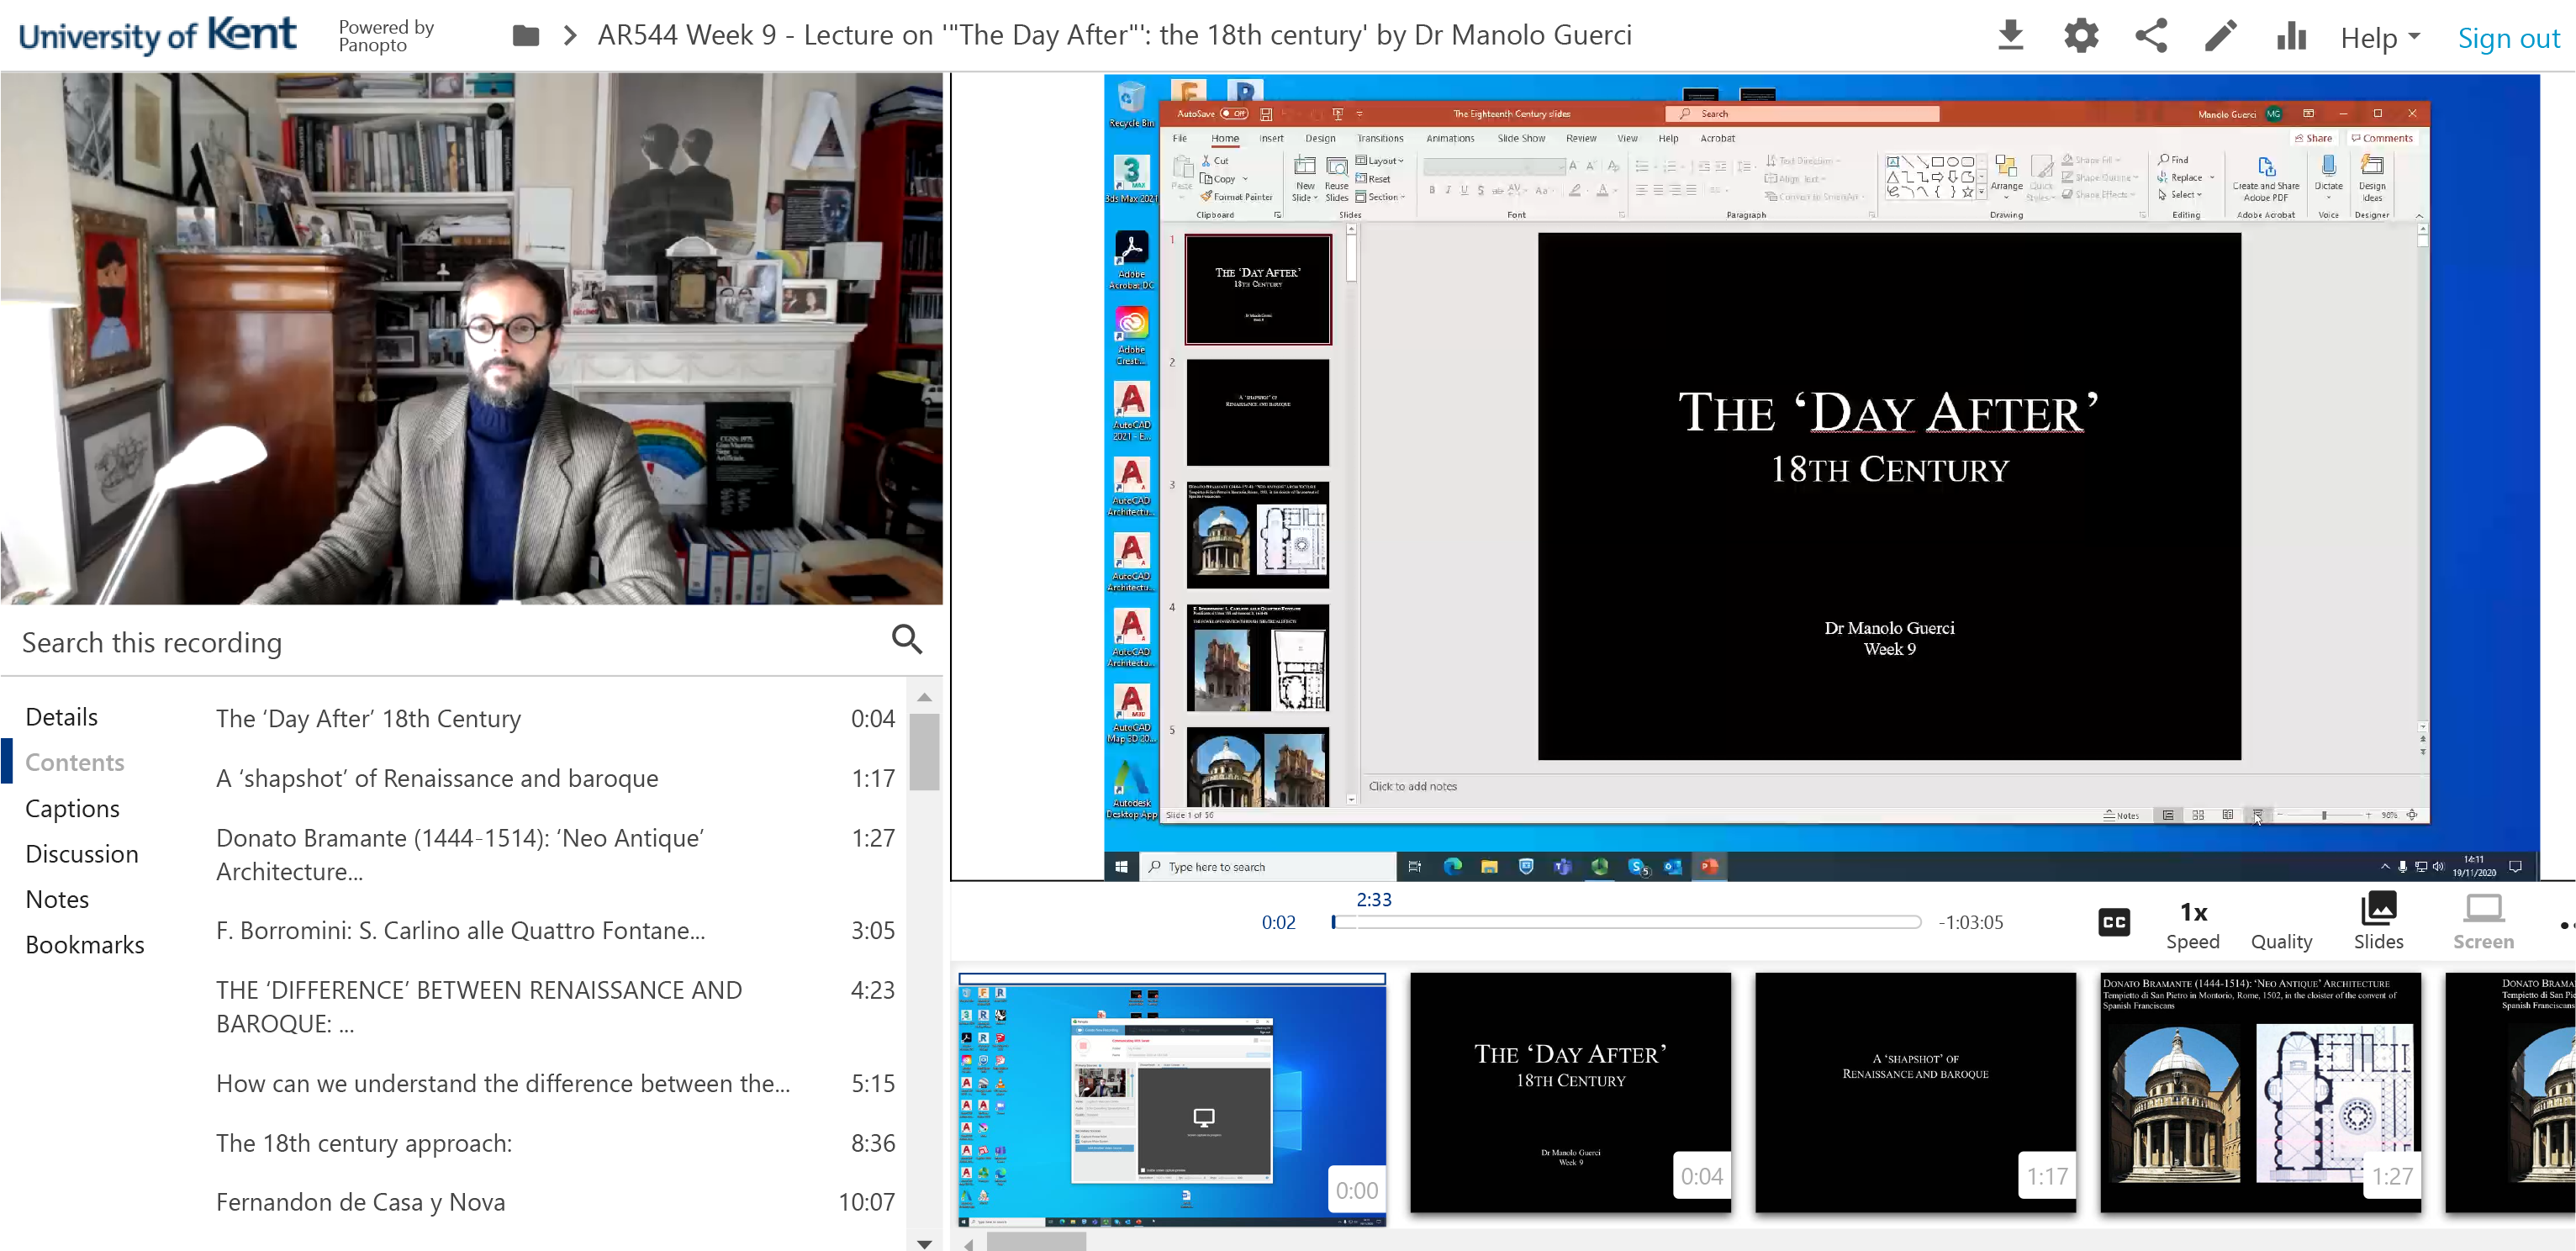Jump to 'The 18th century approach:' entry
Viewport: 2576px width, 1251px height.
tap(364, 1143)
